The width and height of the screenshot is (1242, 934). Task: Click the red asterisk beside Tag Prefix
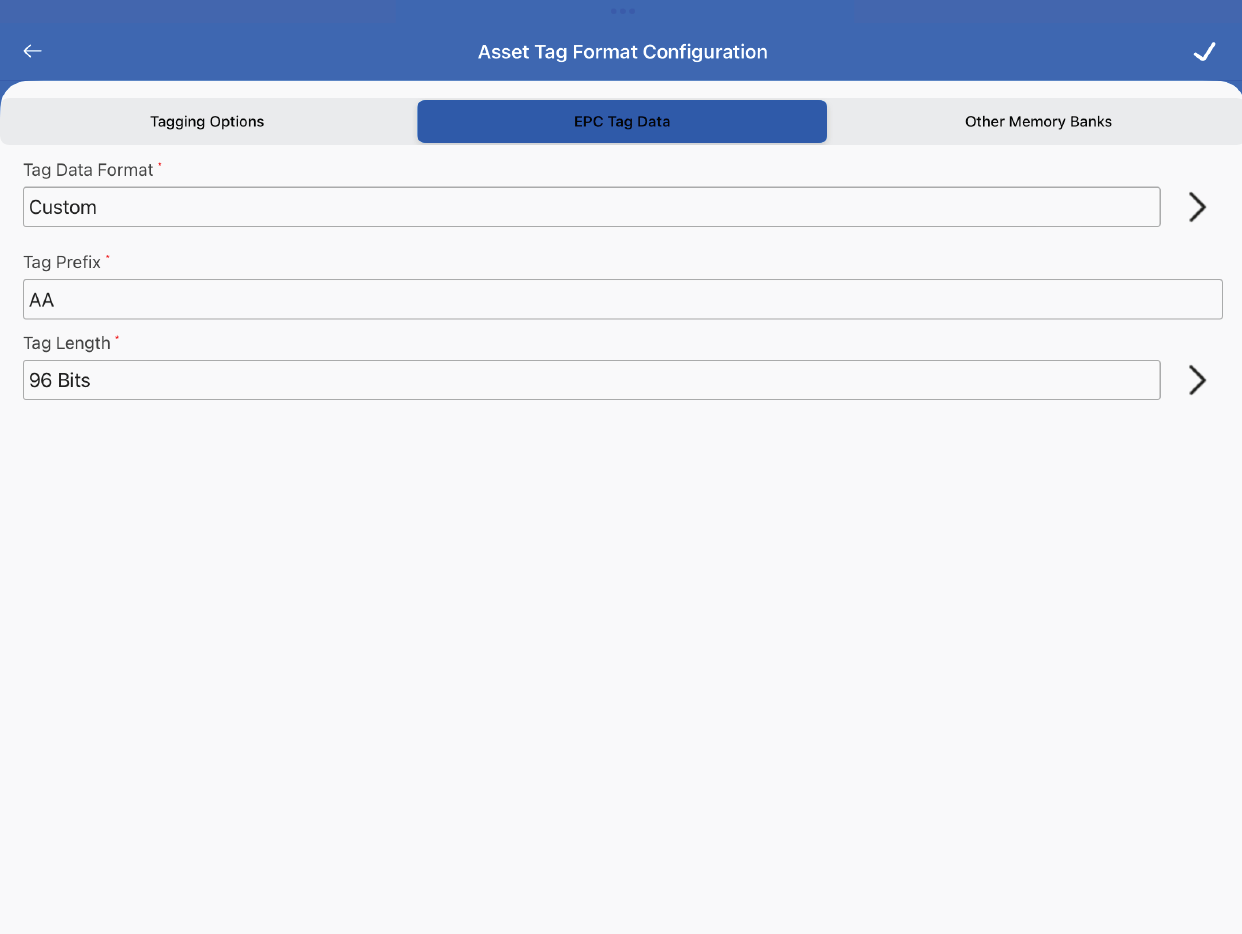[108, 257]
